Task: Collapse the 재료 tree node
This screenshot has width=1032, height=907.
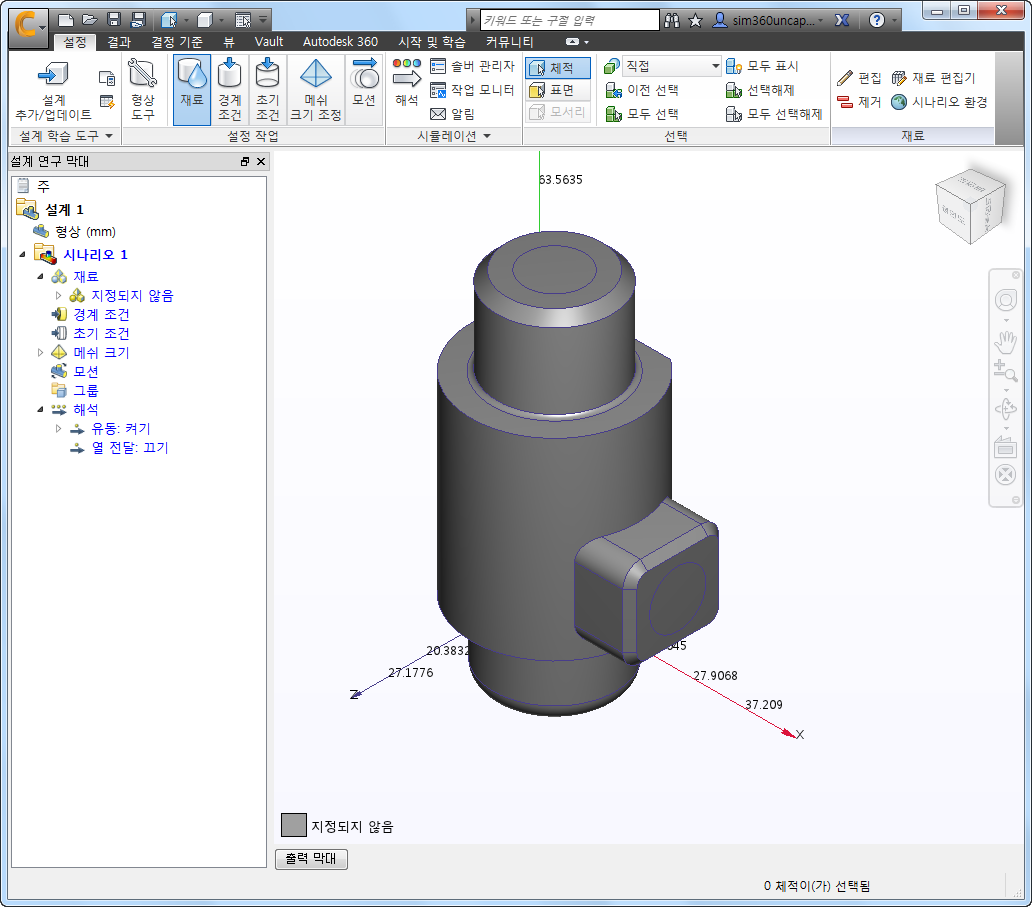Action: 40,276
